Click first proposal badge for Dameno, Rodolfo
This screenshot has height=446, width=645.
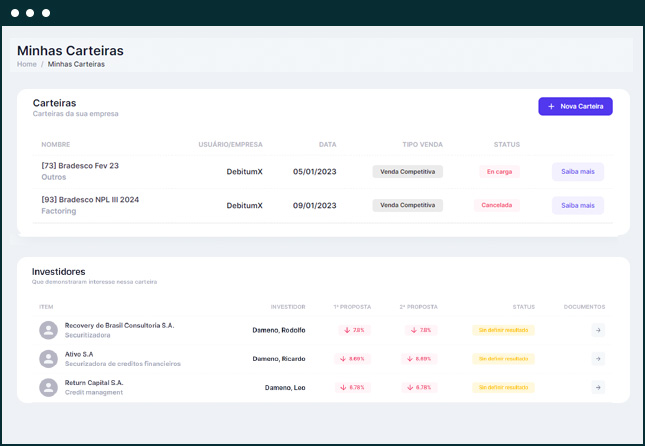point(355,330)
